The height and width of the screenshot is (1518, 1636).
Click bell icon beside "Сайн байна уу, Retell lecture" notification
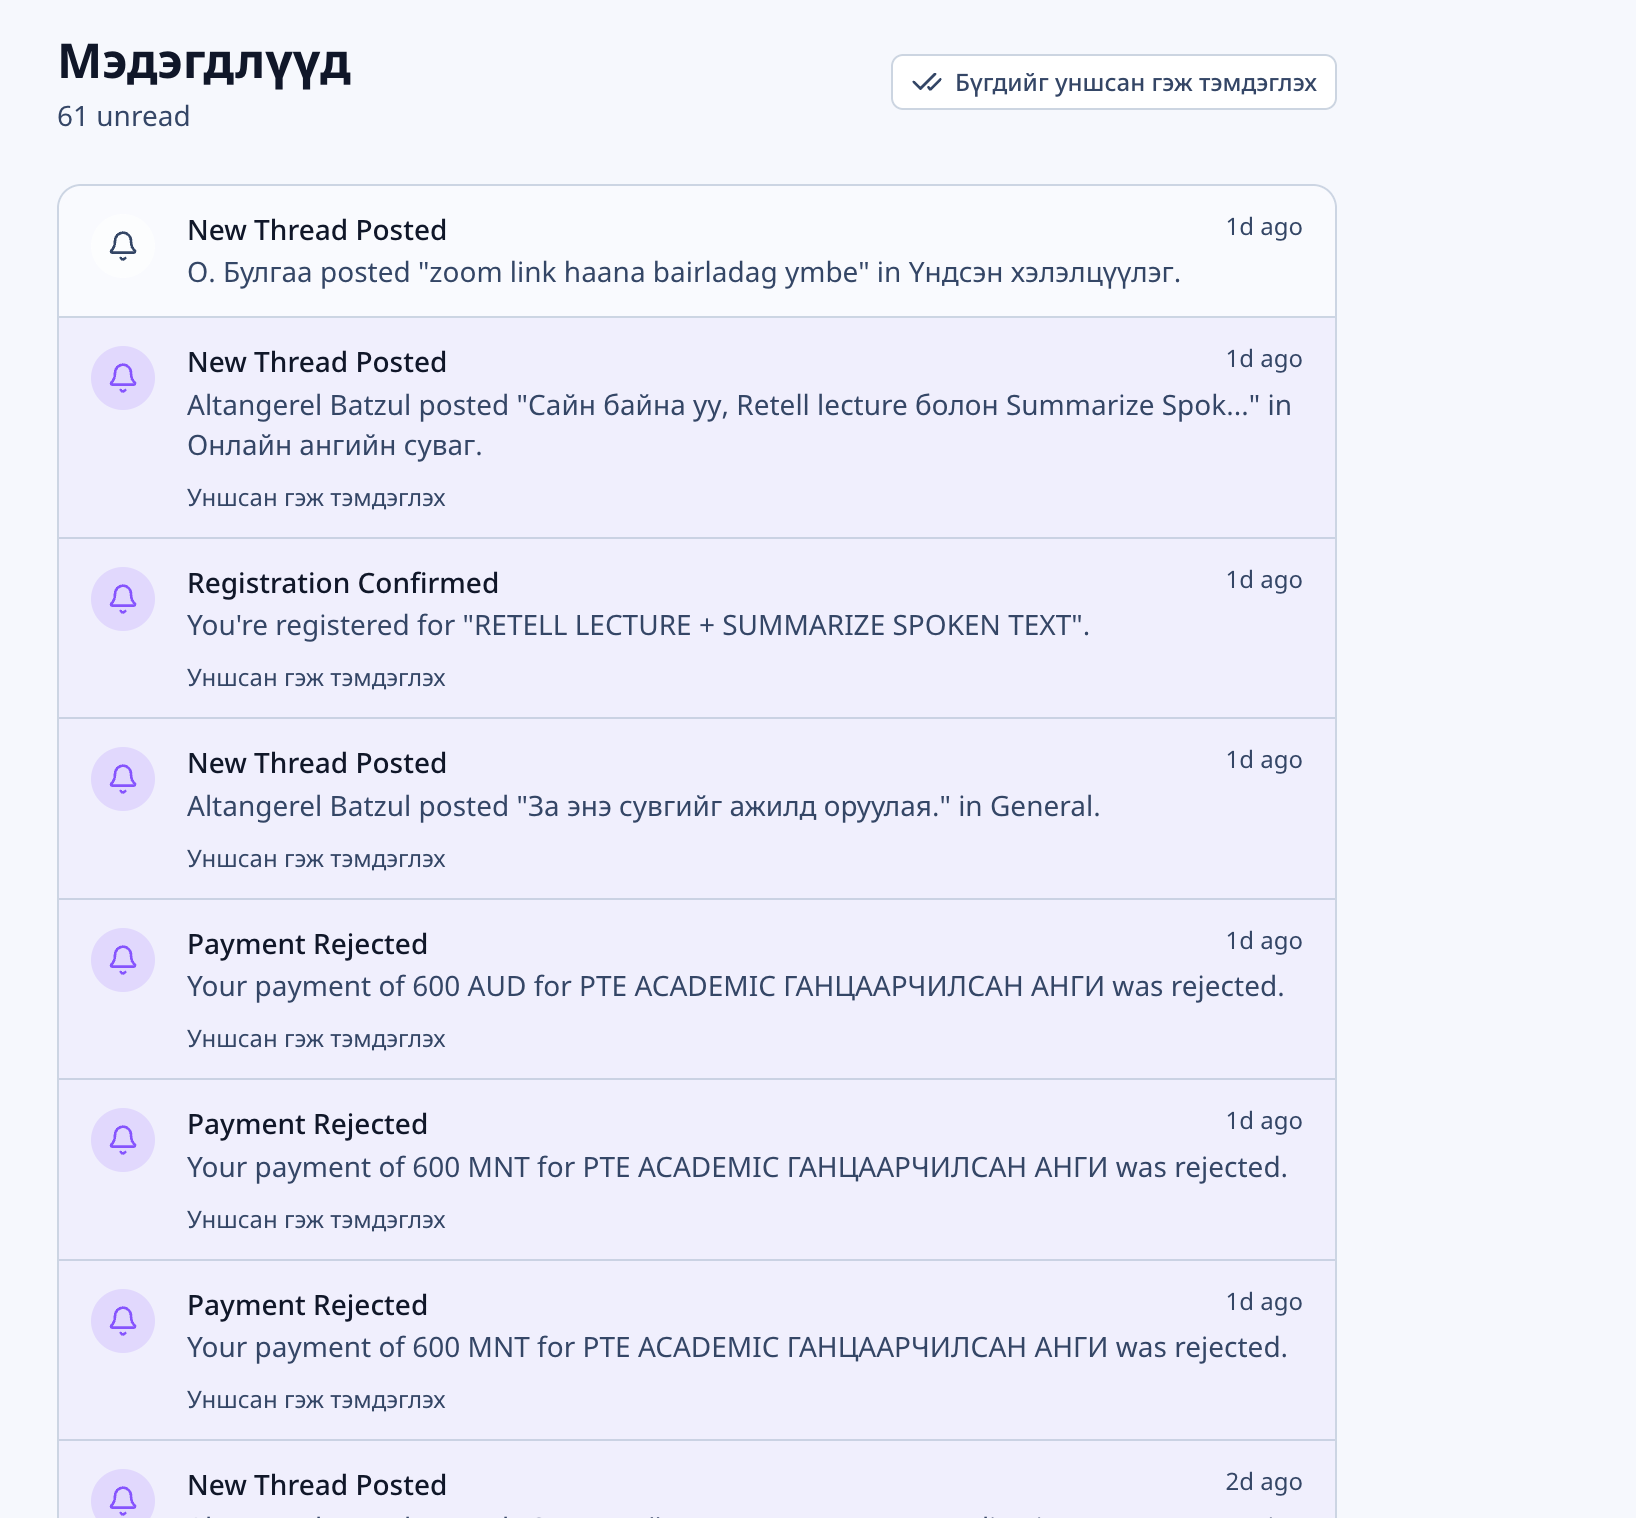(123, 378)
